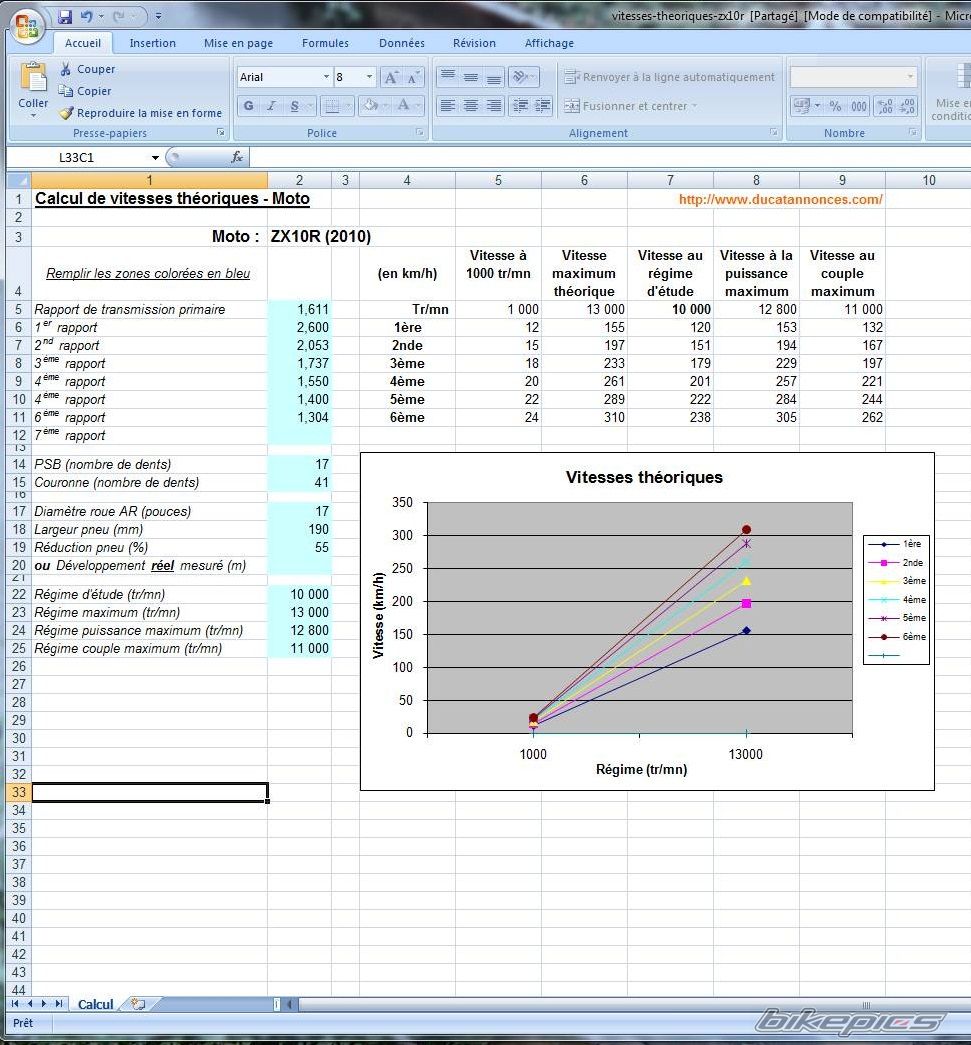This screenshot has height=1045, width=971.
Task: Decrease cell indent
Action: pyautogui.click(x=520, y=106)
